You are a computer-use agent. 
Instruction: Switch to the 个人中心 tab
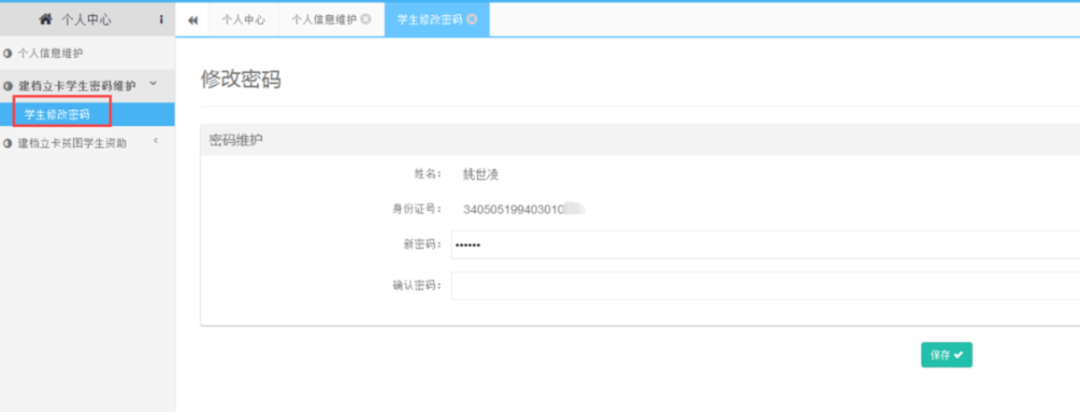[243, 20]
